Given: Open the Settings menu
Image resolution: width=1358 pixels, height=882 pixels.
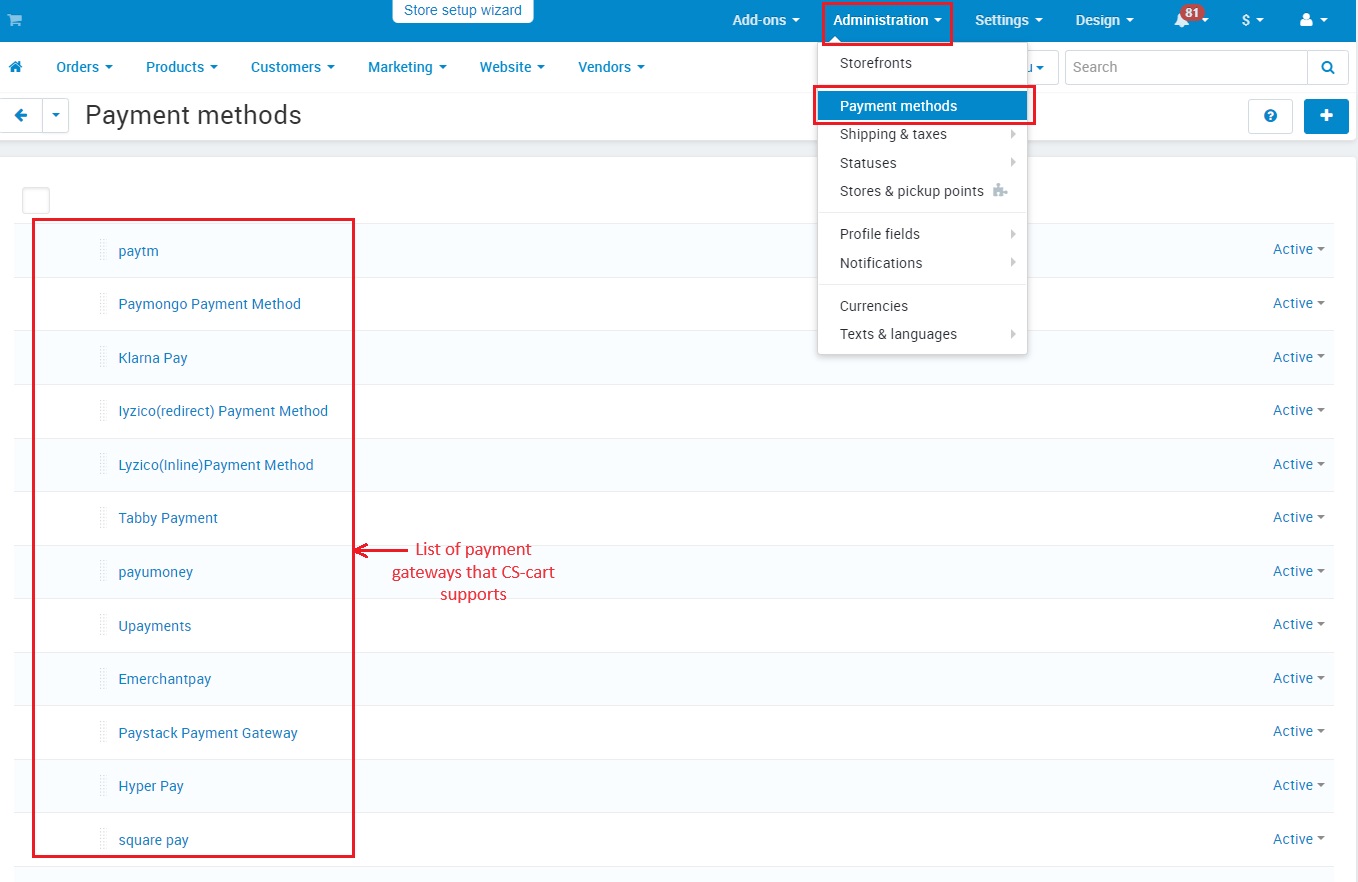Looking at the screenshot, I should [x=1009, y=20].
